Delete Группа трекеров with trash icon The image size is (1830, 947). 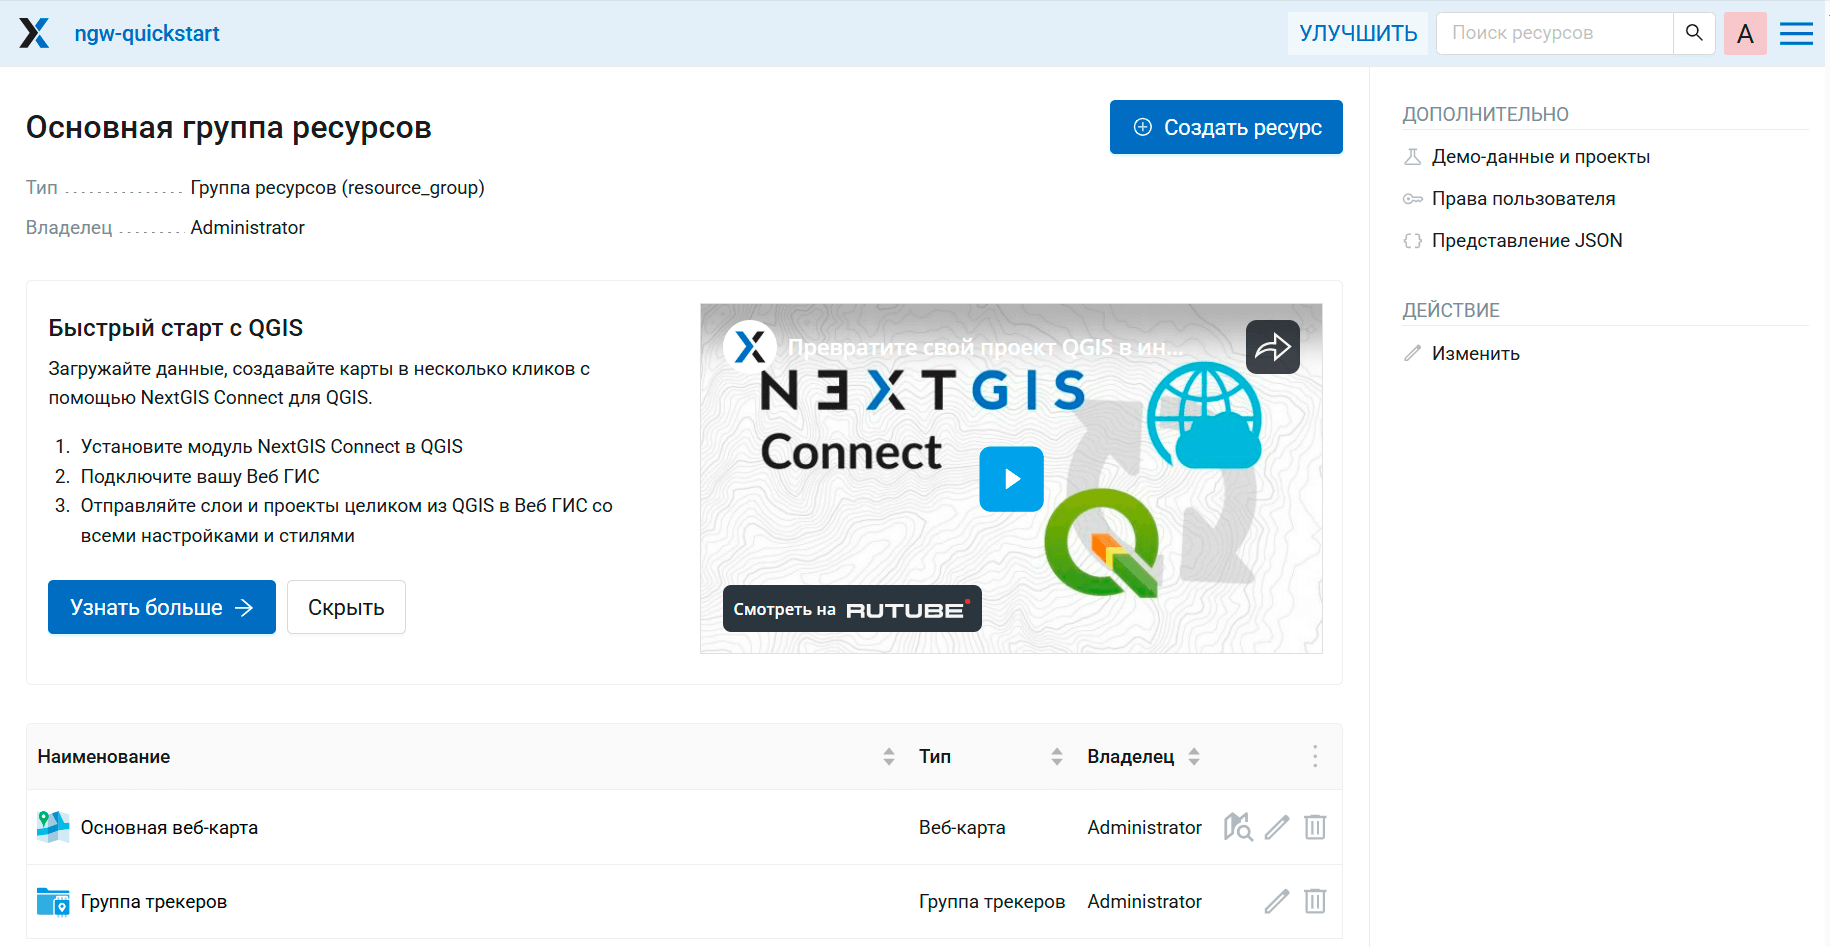1315,901
